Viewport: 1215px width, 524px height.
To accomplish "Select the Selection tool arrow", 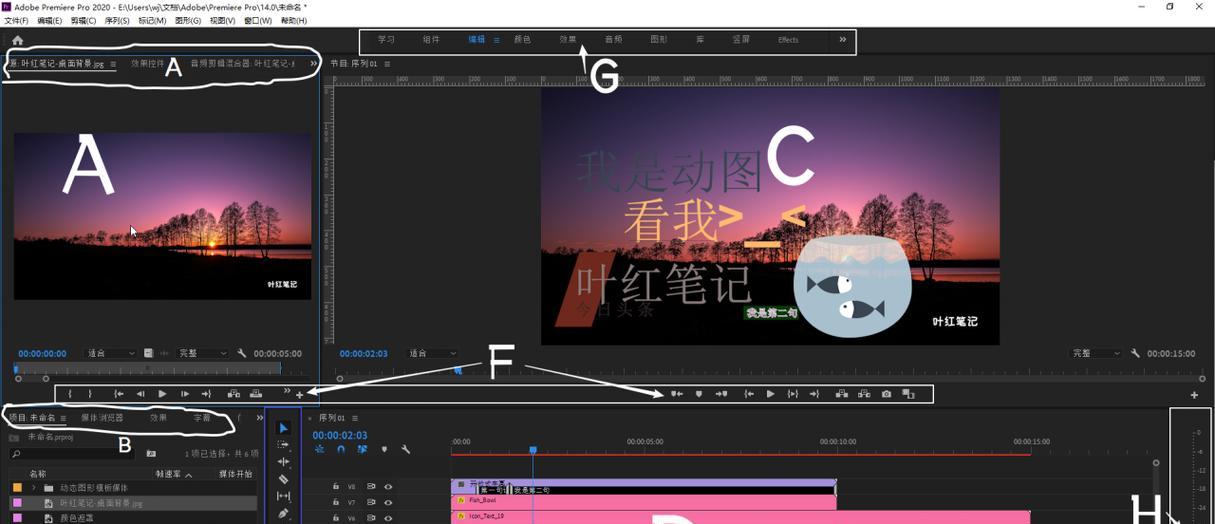I will (283, 428).
